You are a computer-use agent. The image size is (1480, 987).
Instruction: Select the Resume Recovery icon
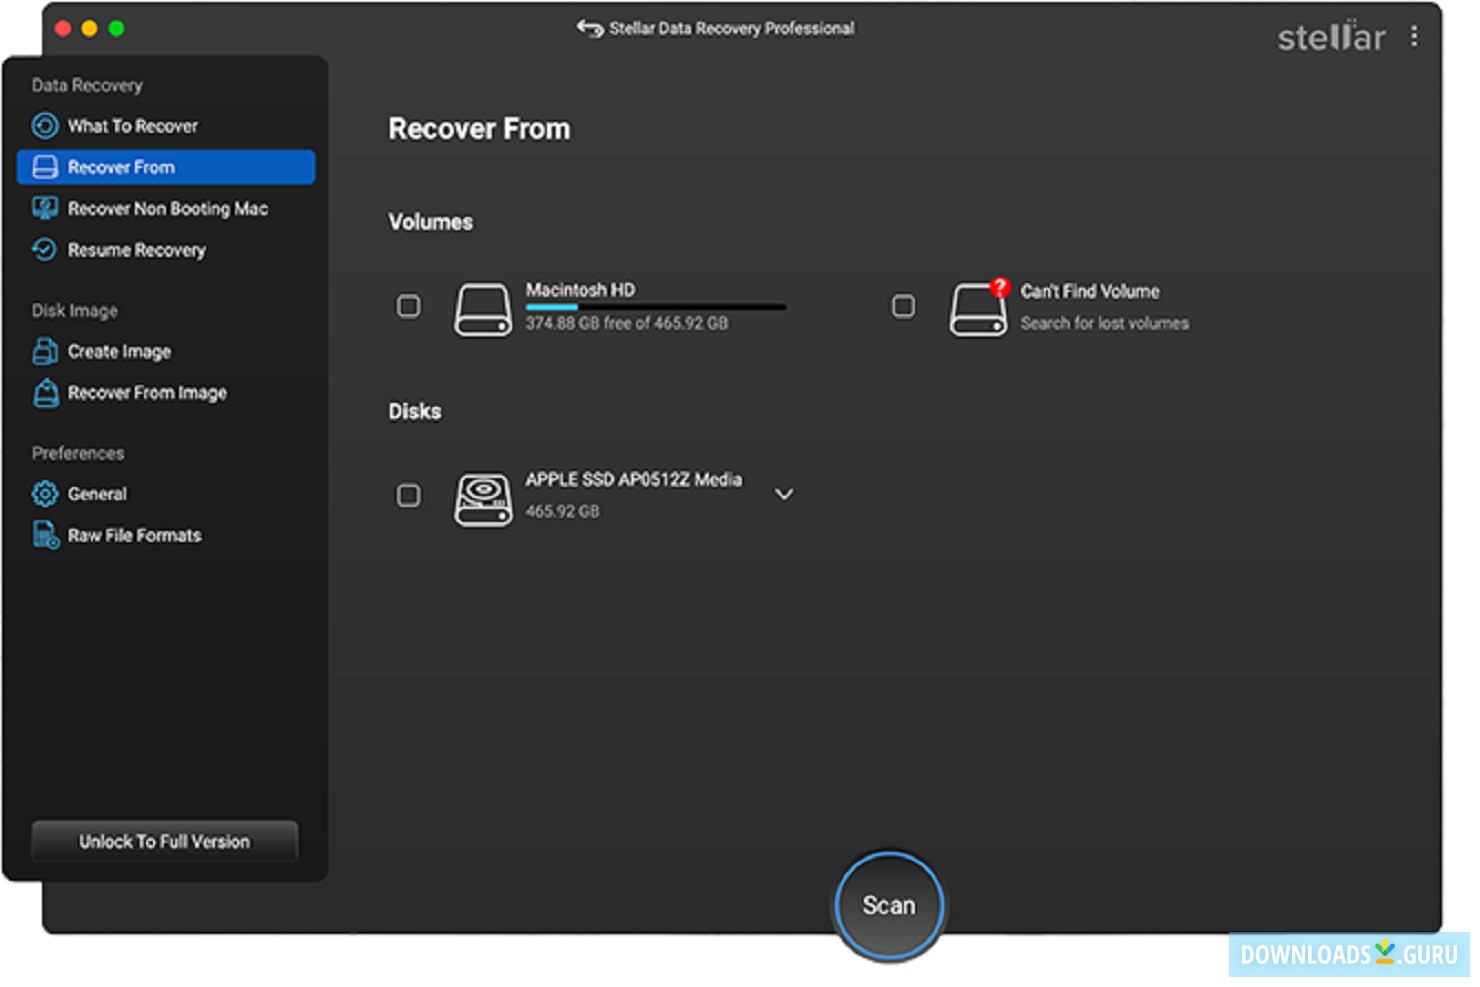pyautogui.click(x=44, y=250)
